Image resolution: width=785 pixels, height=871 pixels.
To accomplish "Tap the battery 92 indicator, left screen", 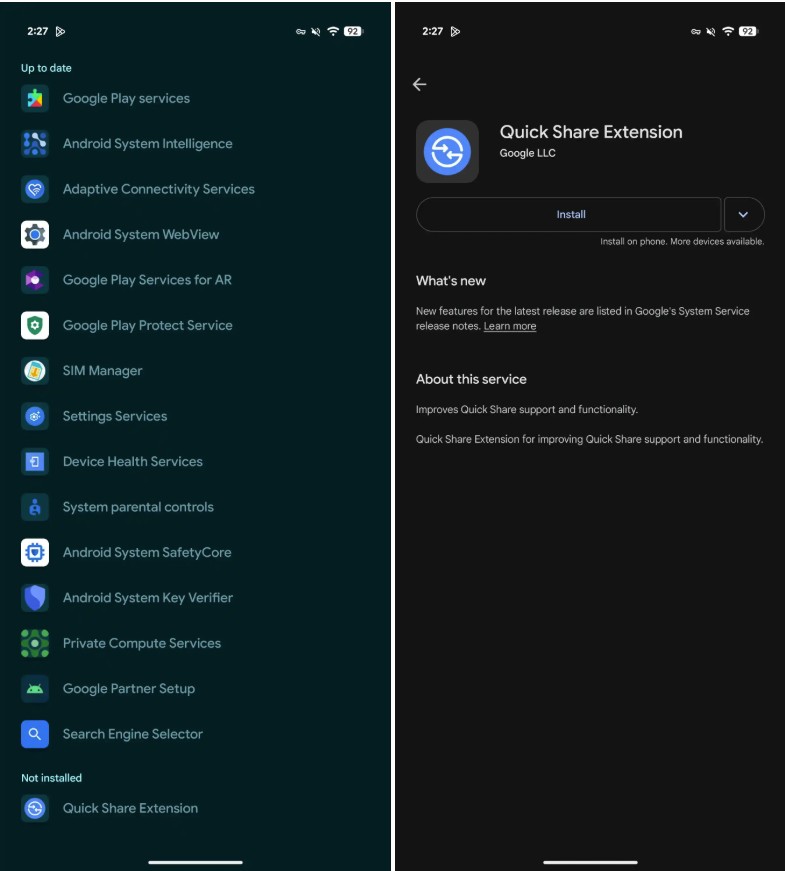I will 353,32.
